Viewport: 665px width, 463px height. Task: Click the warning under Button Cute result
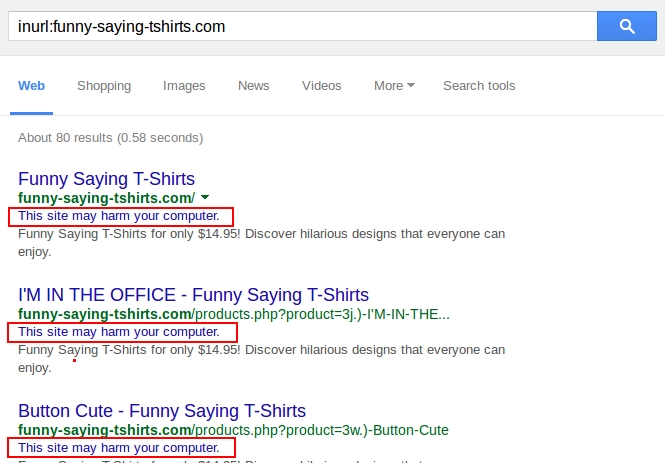[119, 447]
